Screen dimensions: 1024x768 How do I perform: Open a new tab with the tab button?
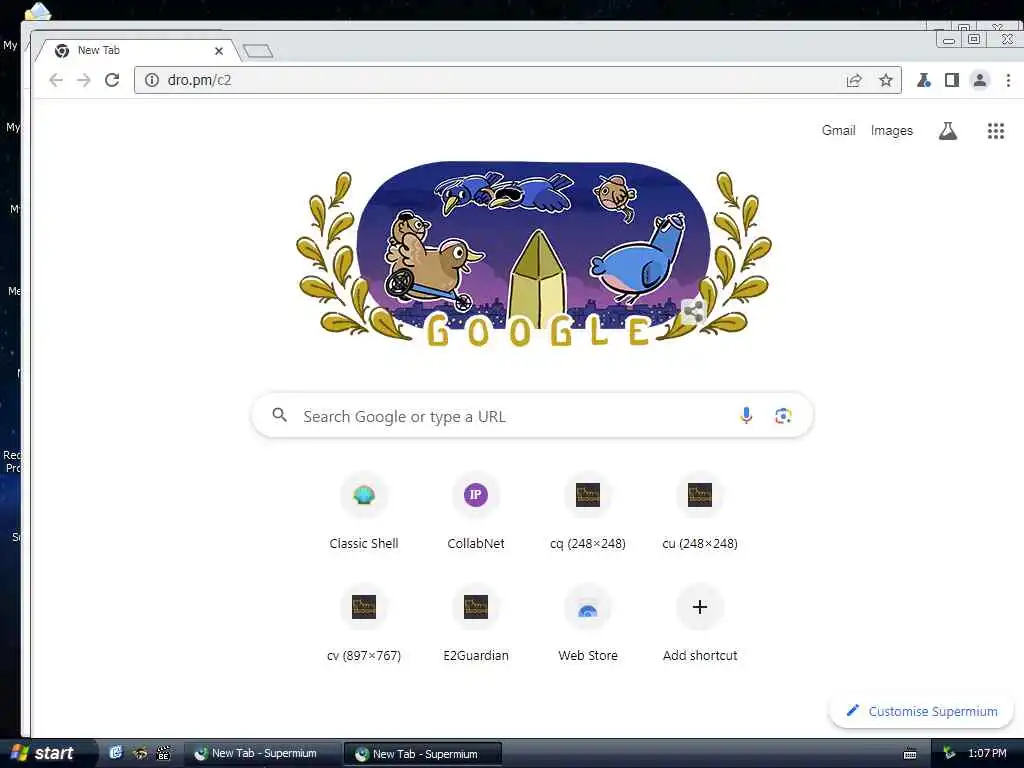(258, 50)
